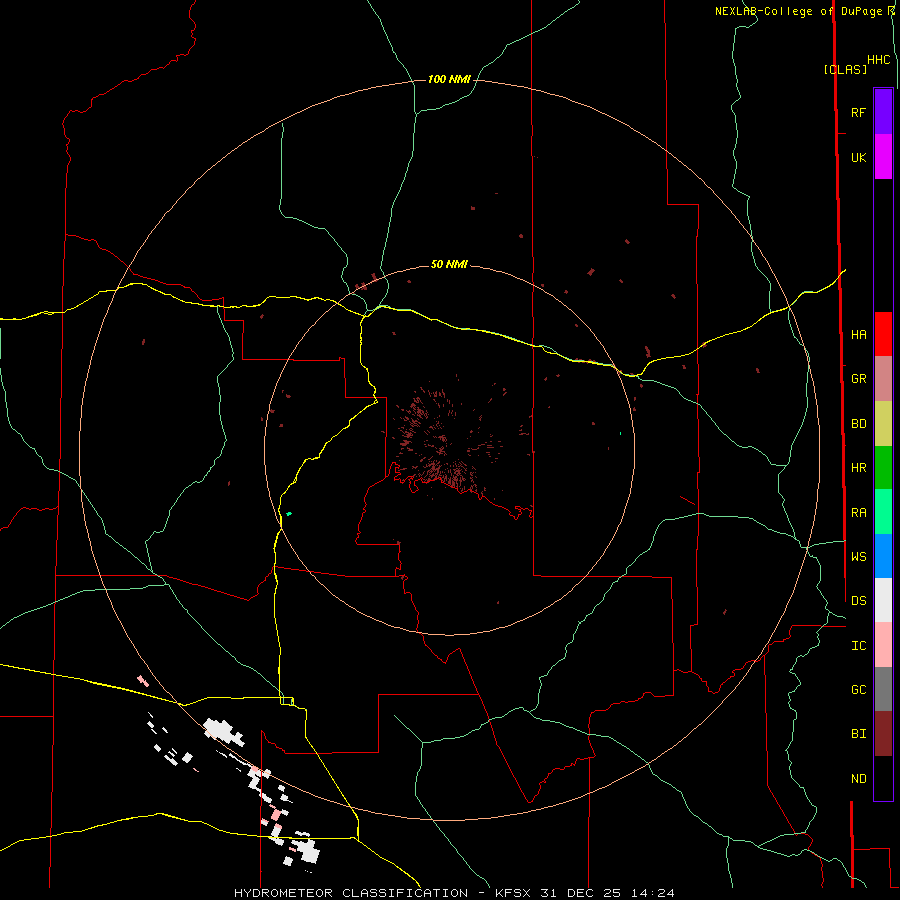Viewport: 900px width, 900px height.
Task: Click the magenta UK color swatch
Action: click(883, 157)
